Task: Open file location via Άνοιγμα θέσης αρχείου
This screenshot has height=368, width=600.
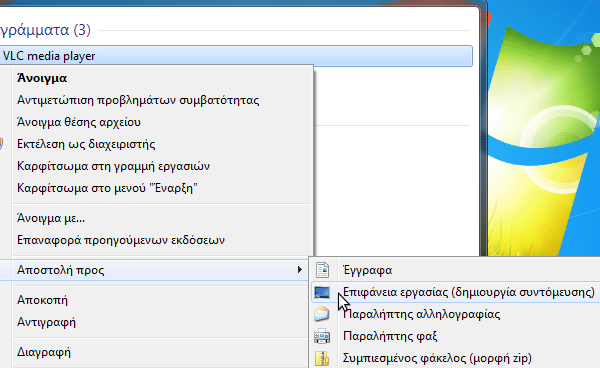Action: 79,122
